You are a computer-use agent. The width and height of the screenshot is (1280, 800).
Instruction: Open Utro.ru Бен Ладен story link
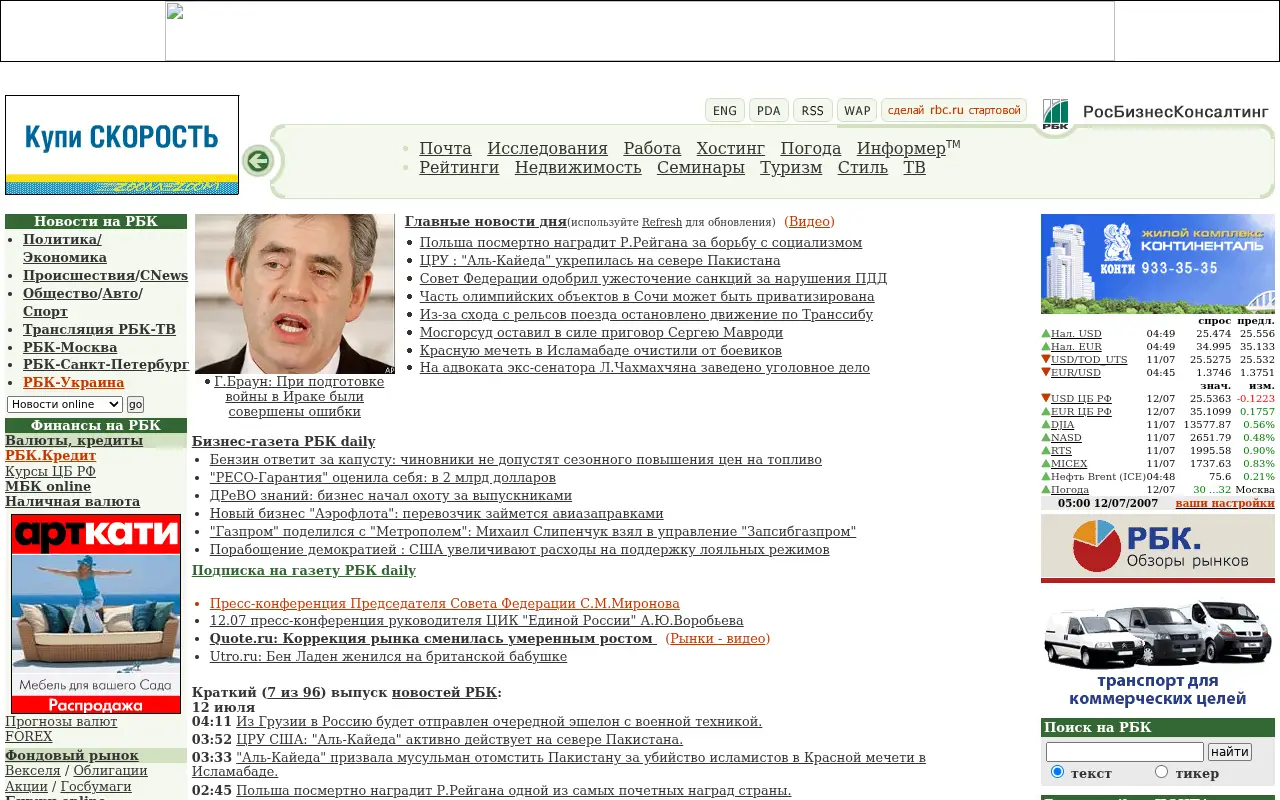coord(388,656)
